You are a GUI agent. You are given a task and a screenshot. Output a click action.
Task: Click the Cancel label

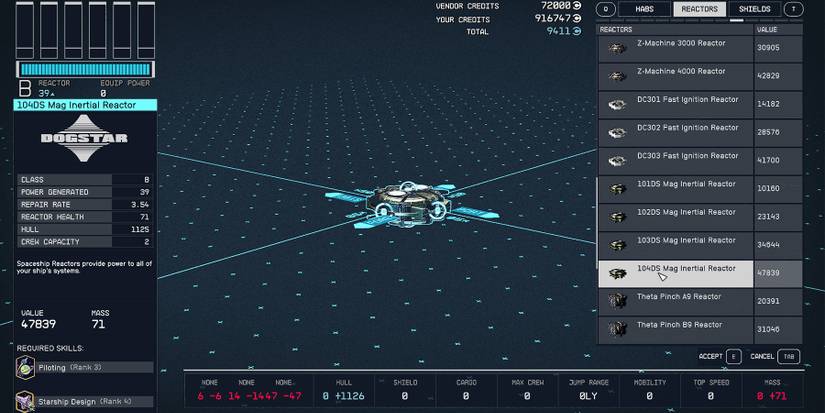[762, 357]
